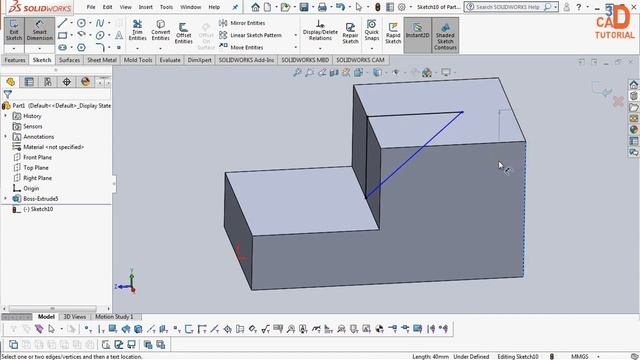Viewport: 640px width, 360px height.
Task: Open the Convert Entities dropdown arrow
Action: 160,48
